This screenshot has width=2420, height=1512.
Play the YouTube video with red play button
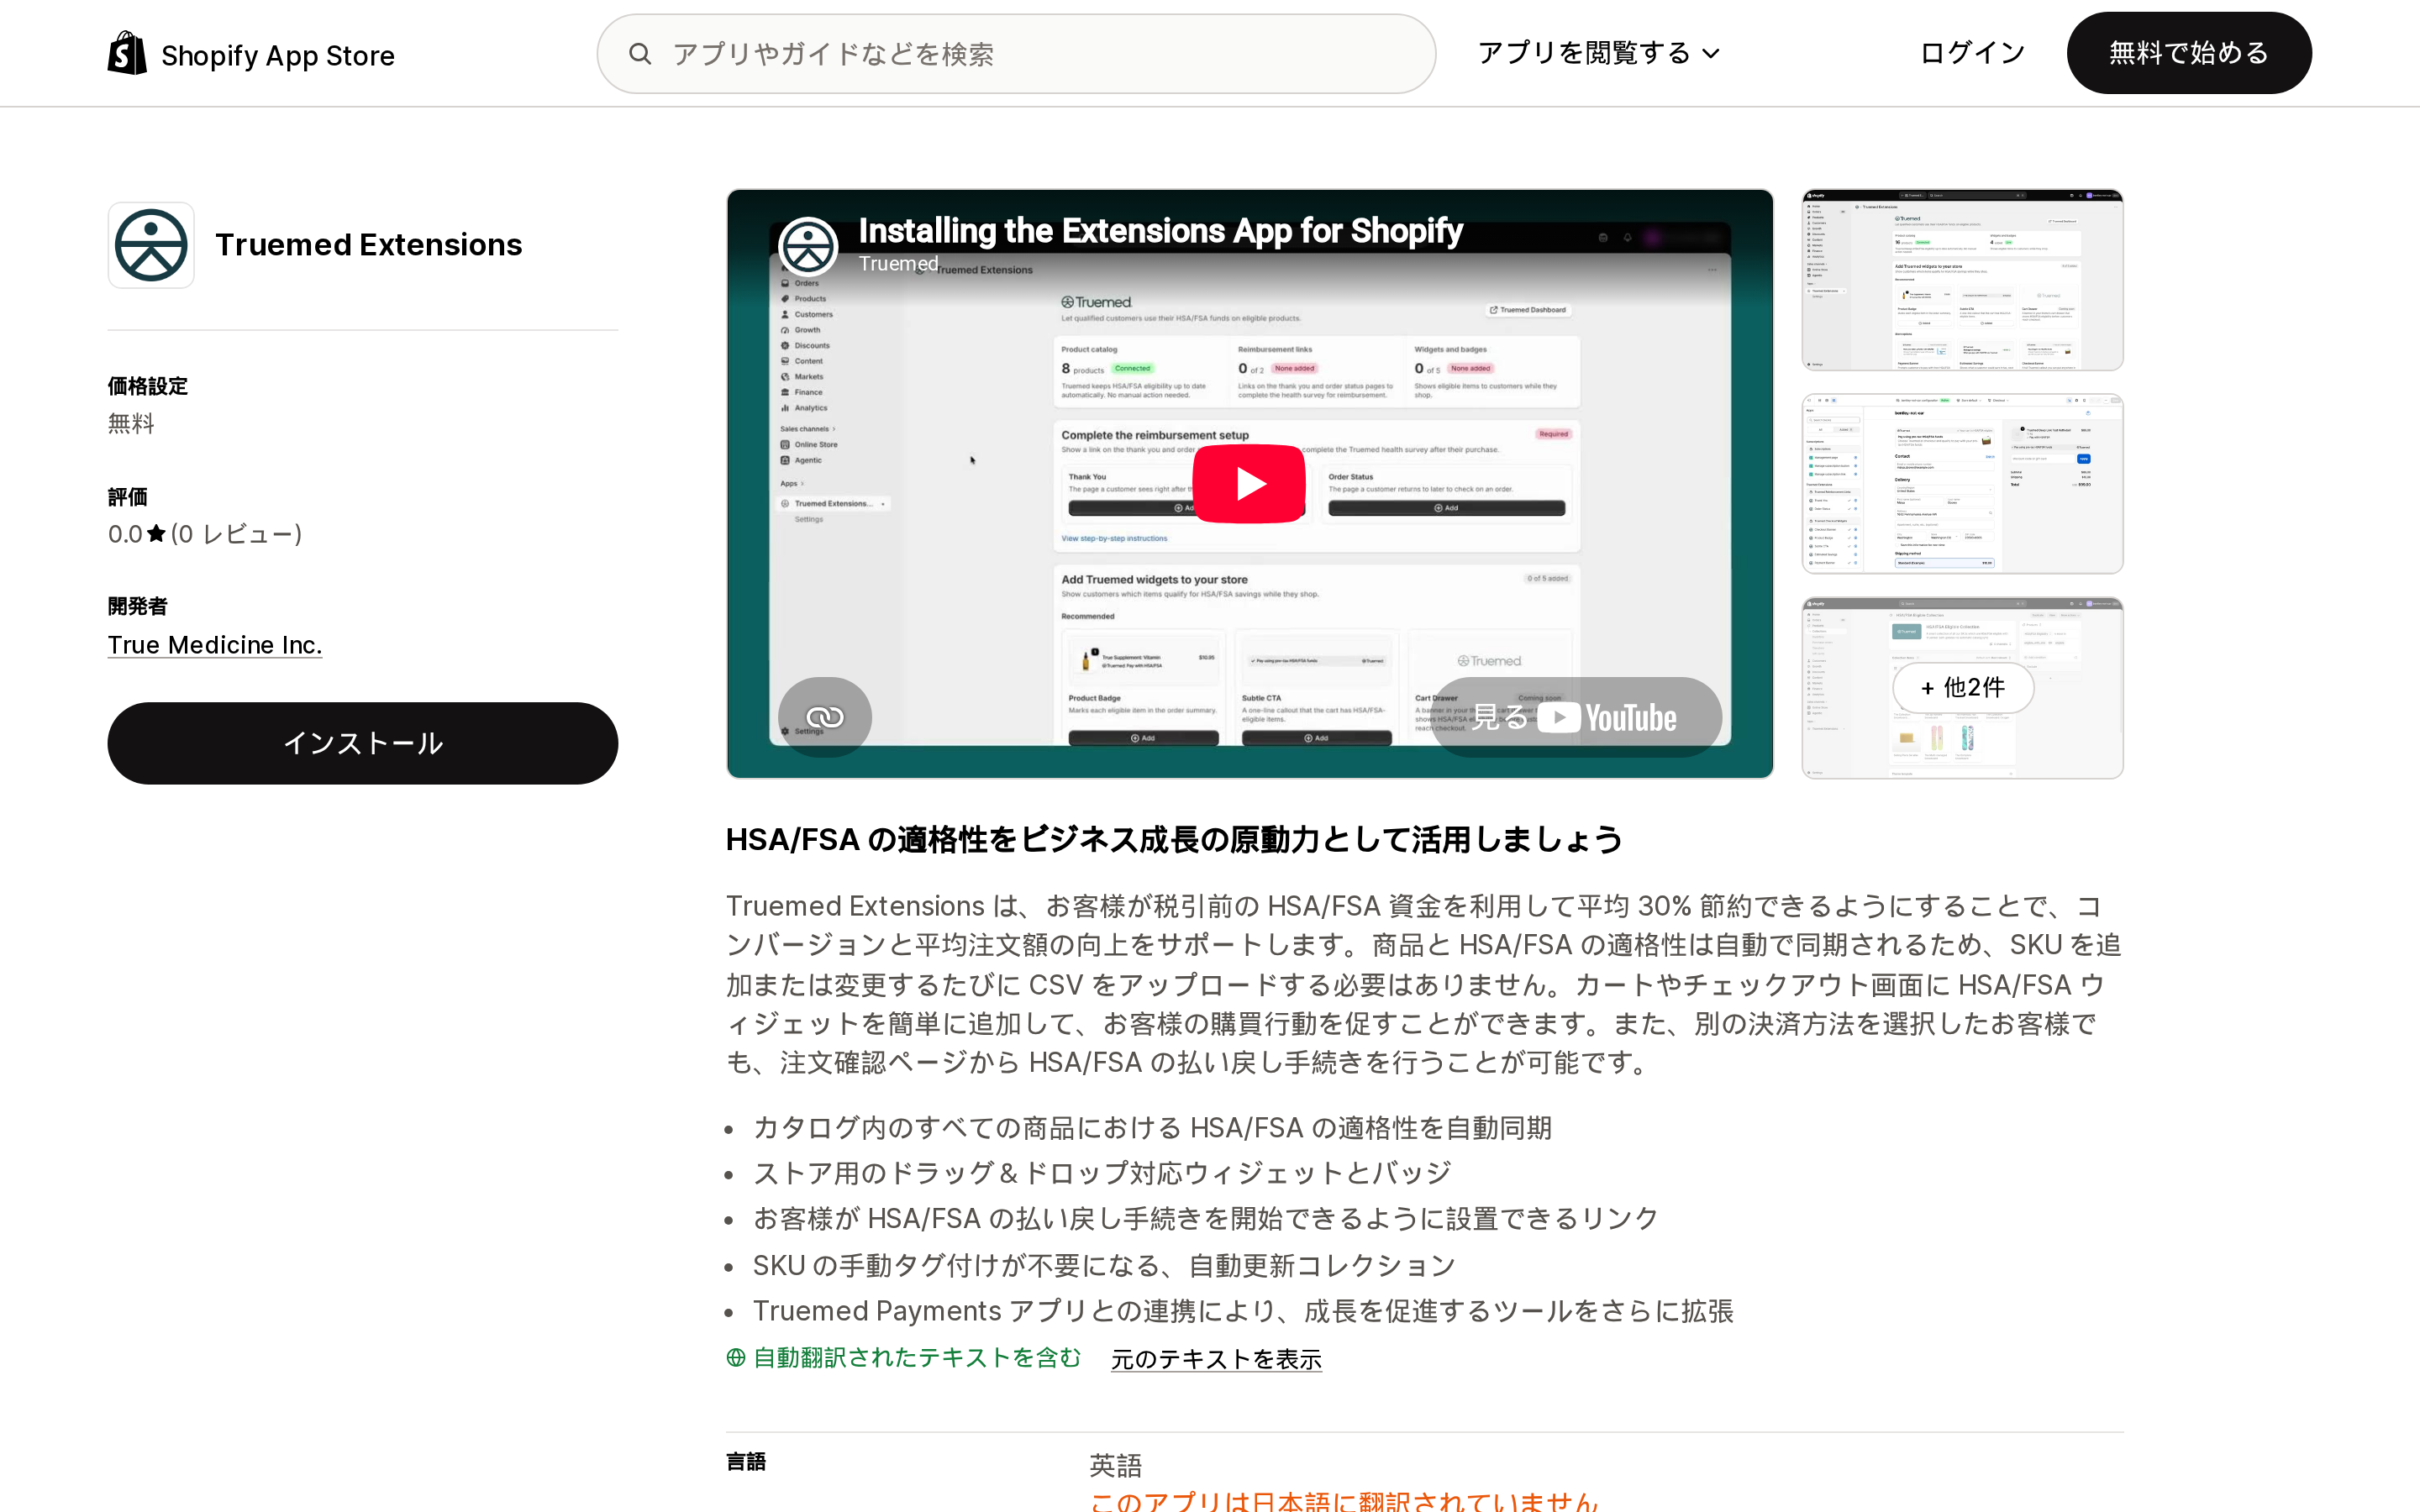tap(1249, 484)
